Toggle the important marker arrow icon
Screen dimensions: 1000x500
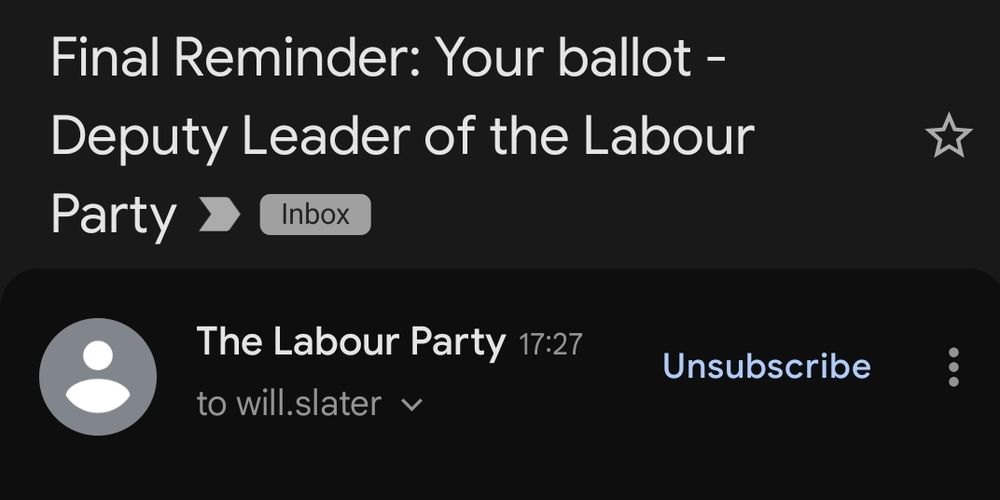tap(219, 214)
